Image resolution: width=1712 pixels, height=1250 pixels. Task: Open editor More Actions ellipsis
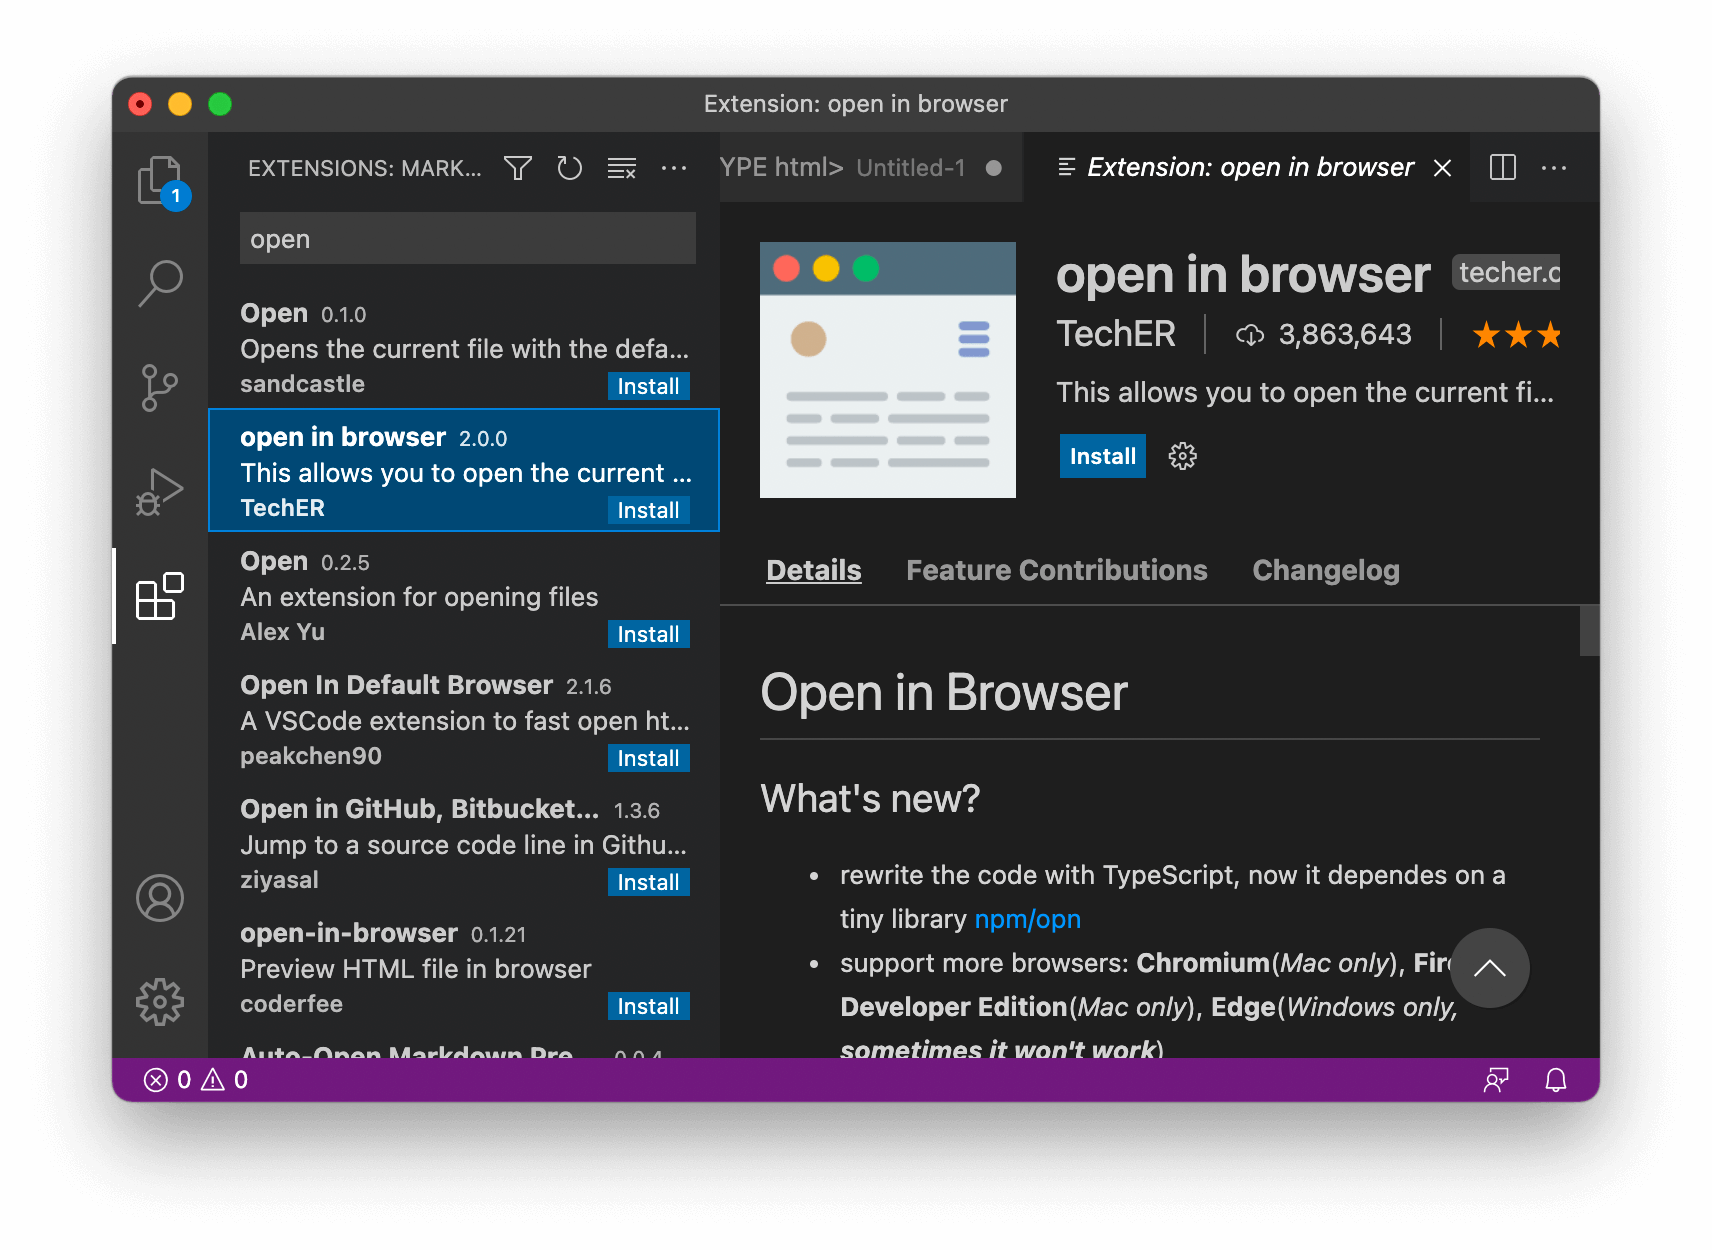coord(1554,167)
